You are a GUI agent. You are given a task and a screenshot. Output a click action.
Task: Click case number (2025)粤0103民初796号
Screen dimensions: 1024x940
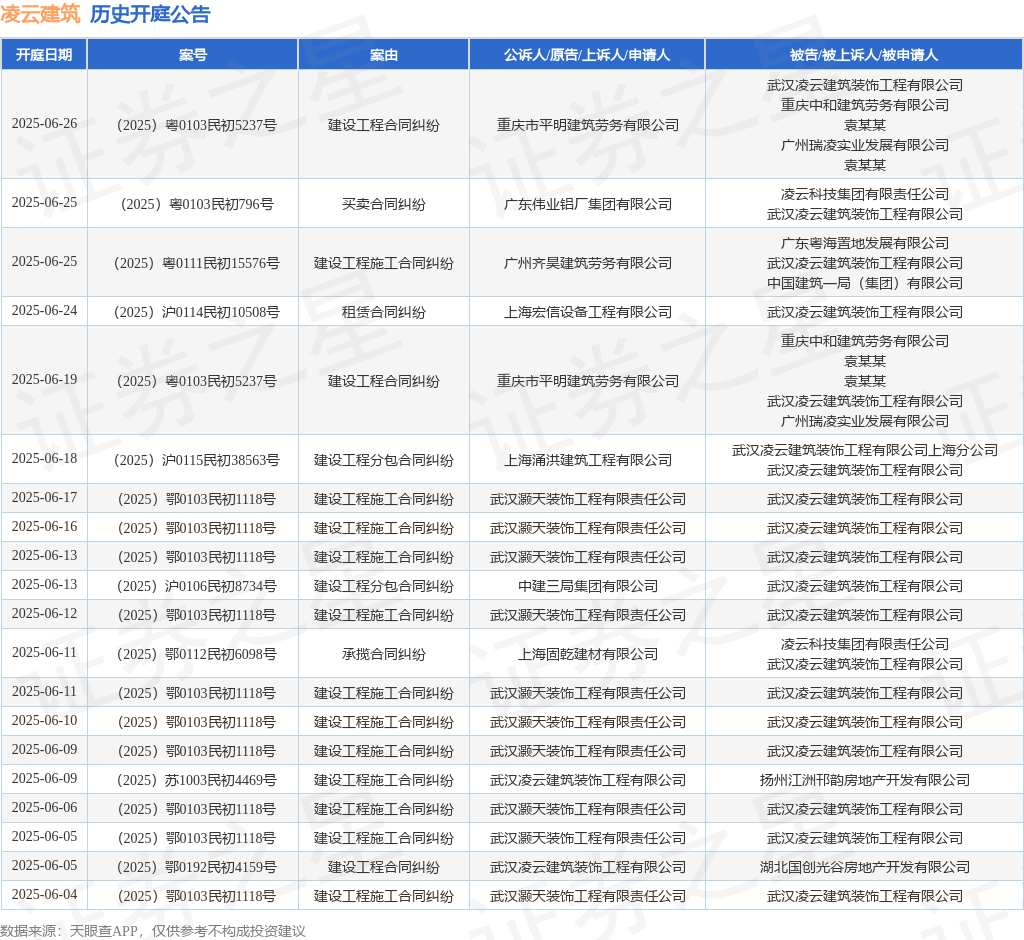[197, 204]
